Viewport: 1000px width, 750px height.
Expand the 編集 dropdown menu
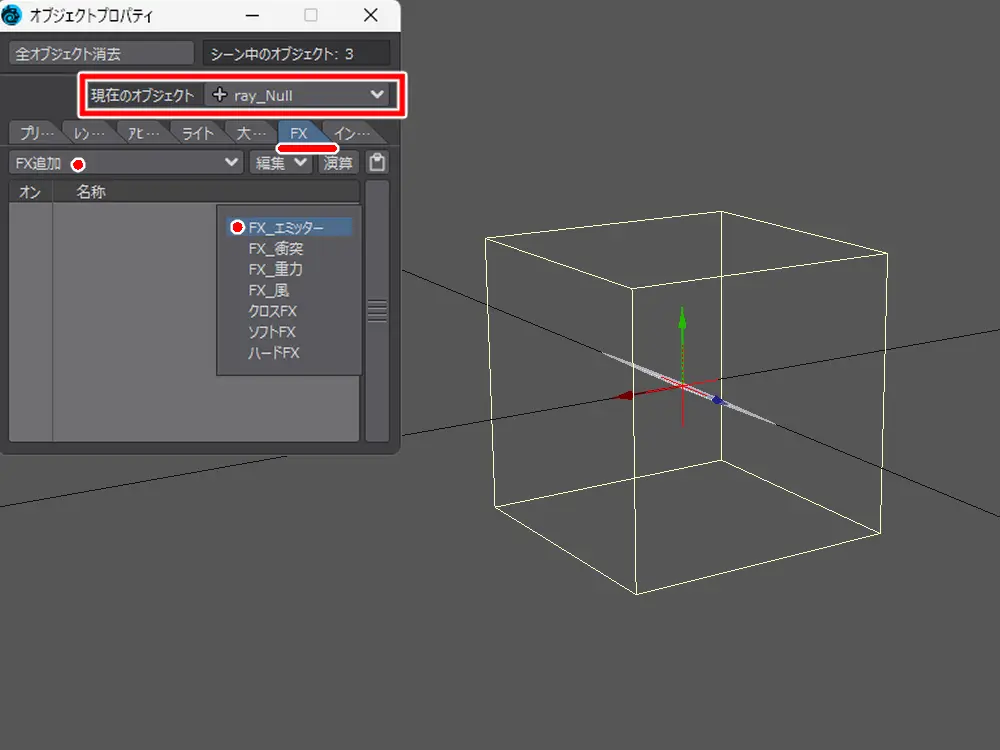[x=279, y=163]
